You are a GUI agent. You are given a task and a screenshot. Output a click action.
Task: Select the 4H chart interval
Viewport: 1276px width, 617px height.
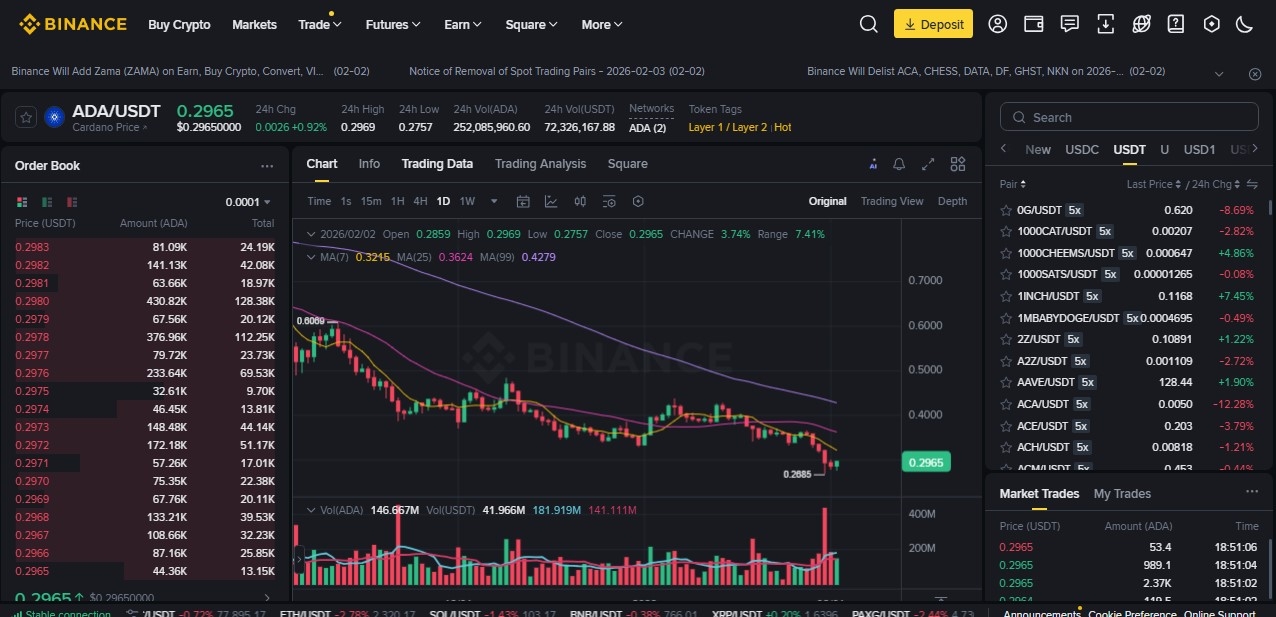(x=420, y=201)
